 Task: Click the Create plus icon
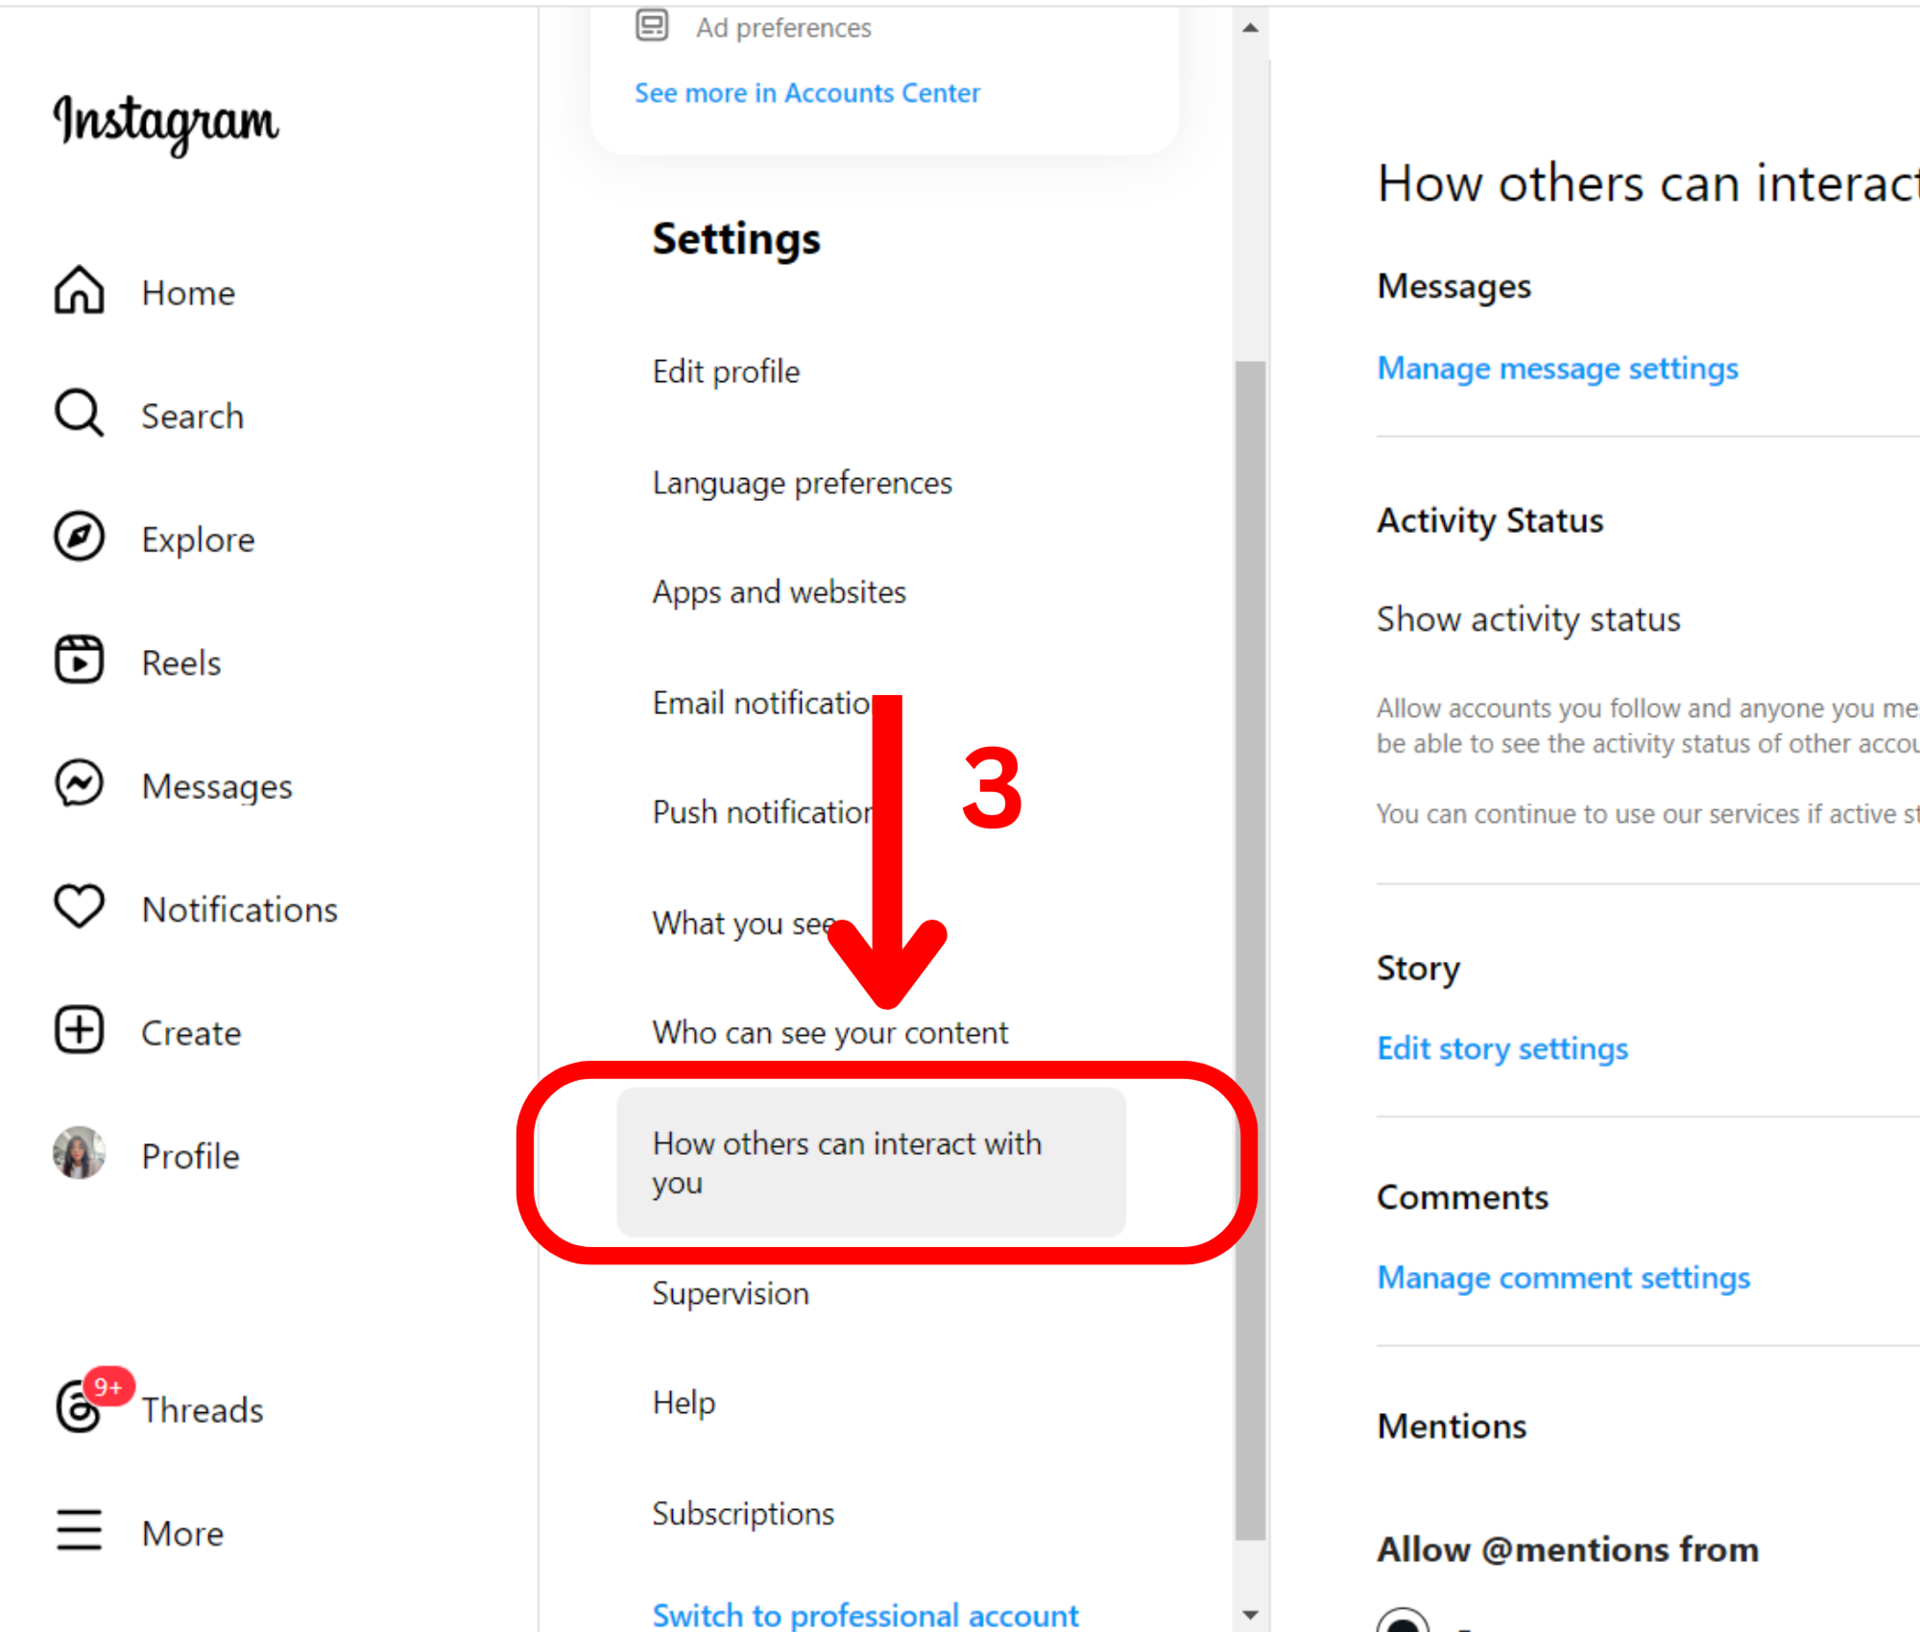pos(79,1031)
